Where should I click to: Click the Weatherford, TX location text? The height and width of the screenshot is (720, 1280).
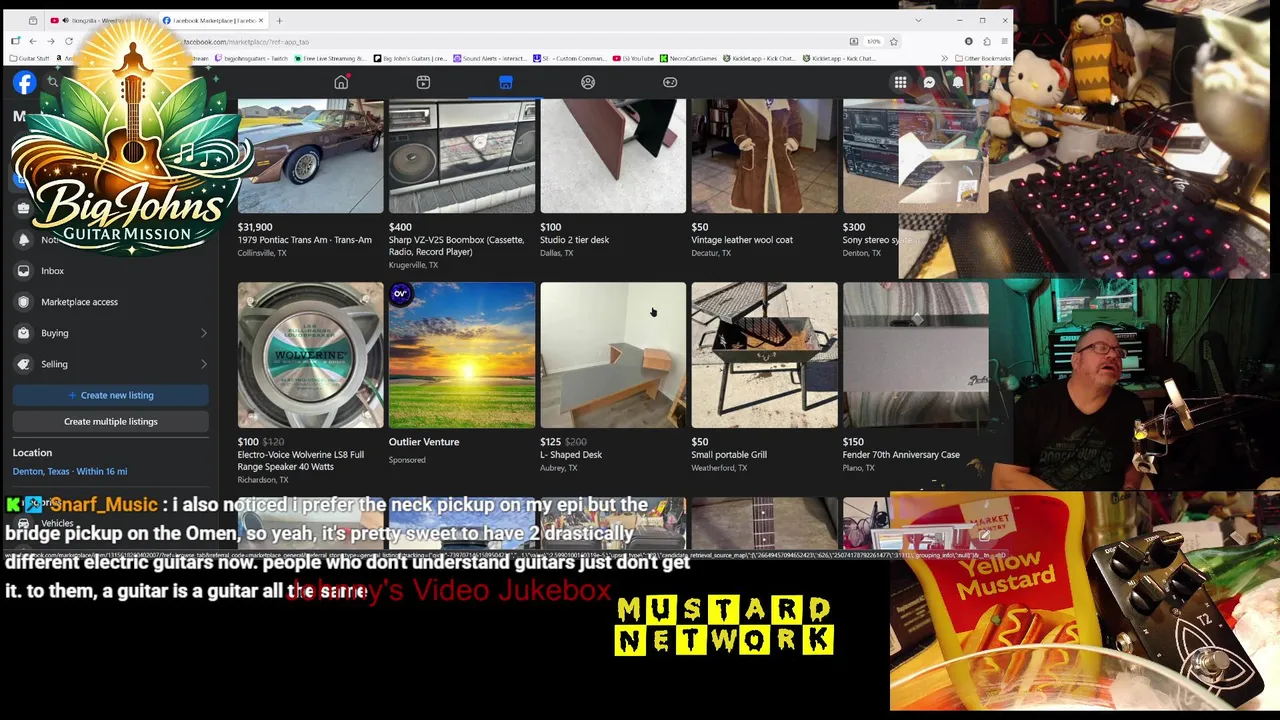point(719,468)
